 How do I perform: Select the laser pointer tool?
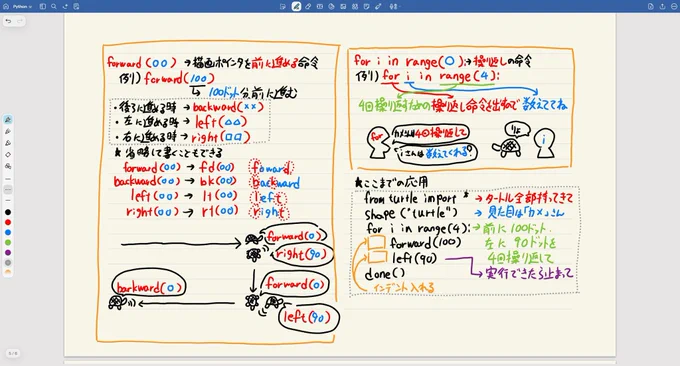click(378, 7)
